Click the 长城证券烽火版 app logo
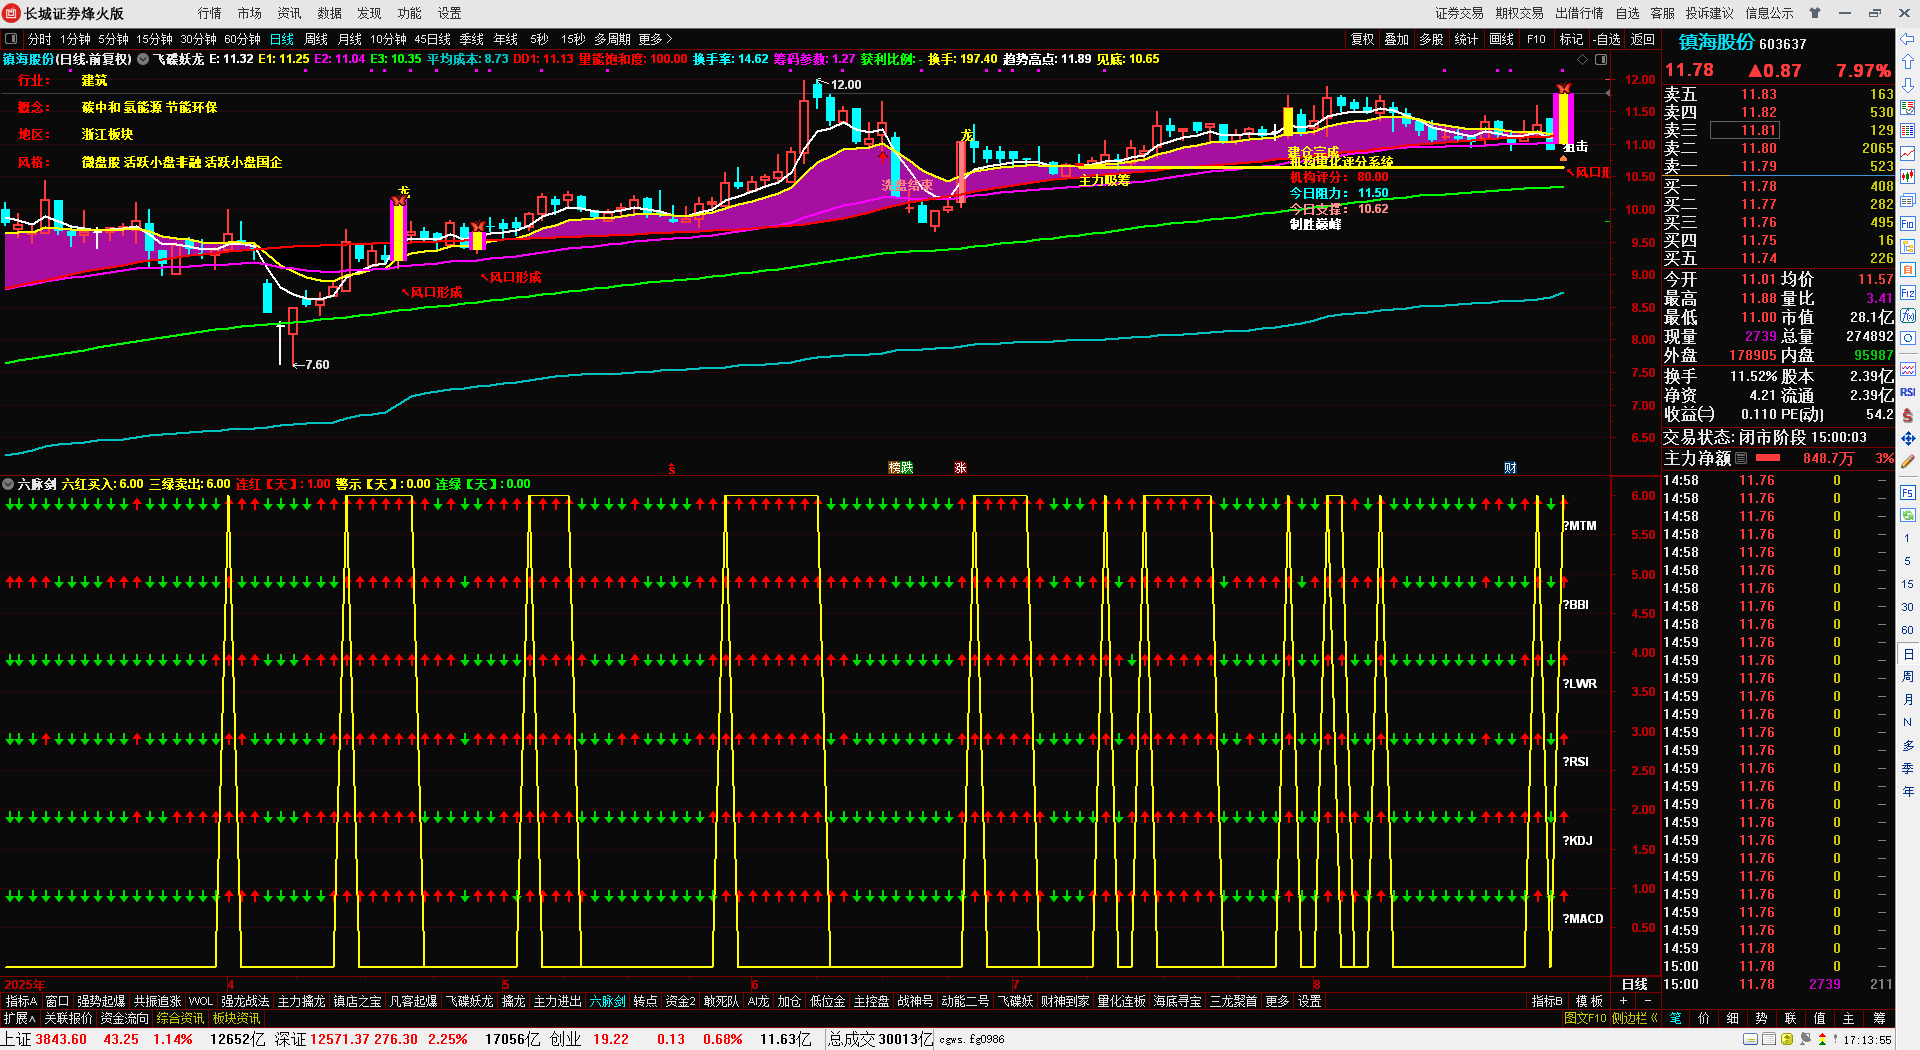The height and width of the screenshot is (1050, 1920). 12,13
